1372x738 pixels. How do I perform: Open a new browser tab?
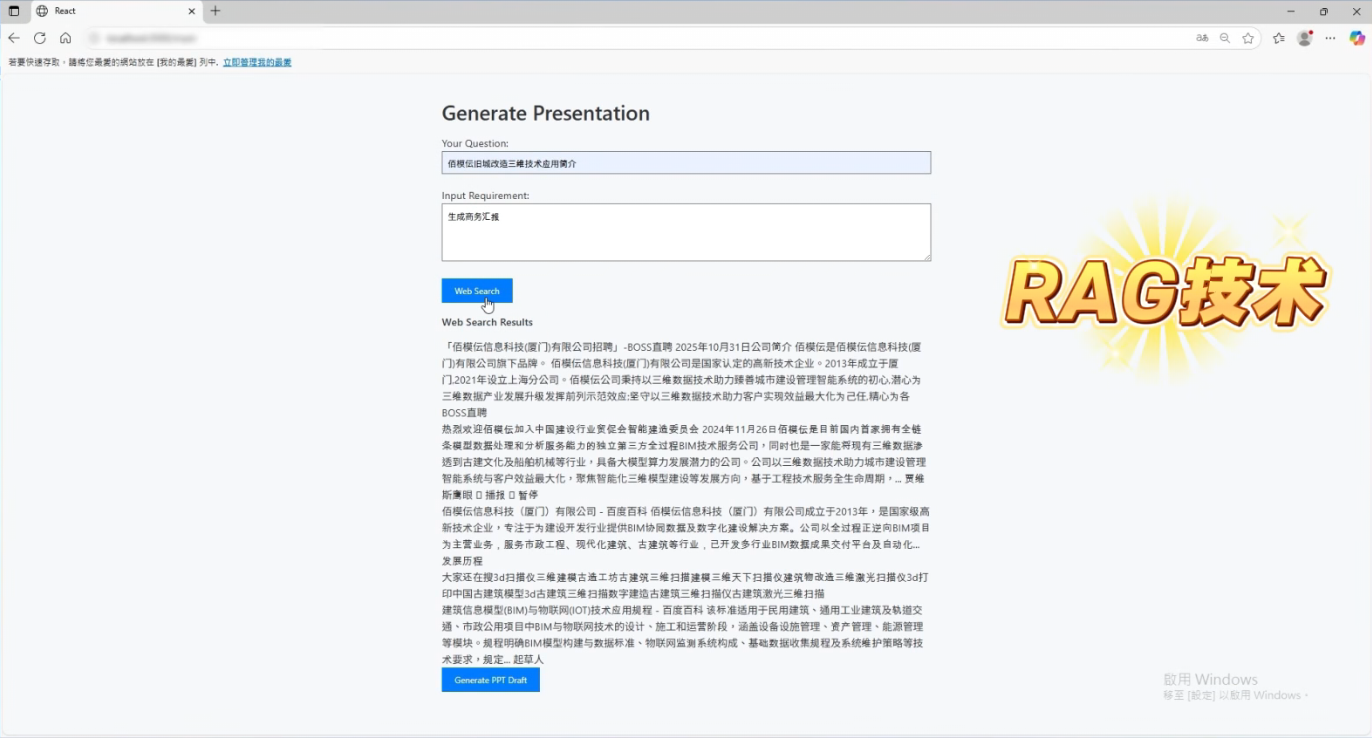pos(215,11)
